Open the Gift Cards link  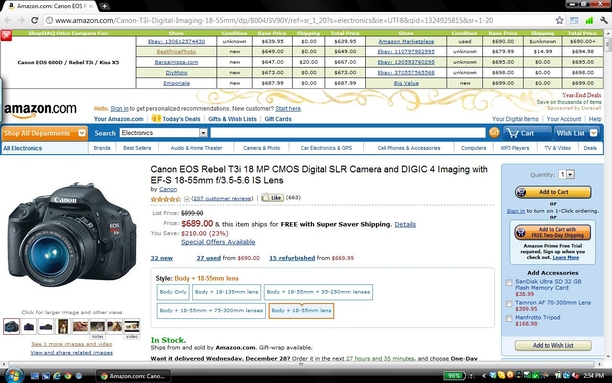[278, 119]
